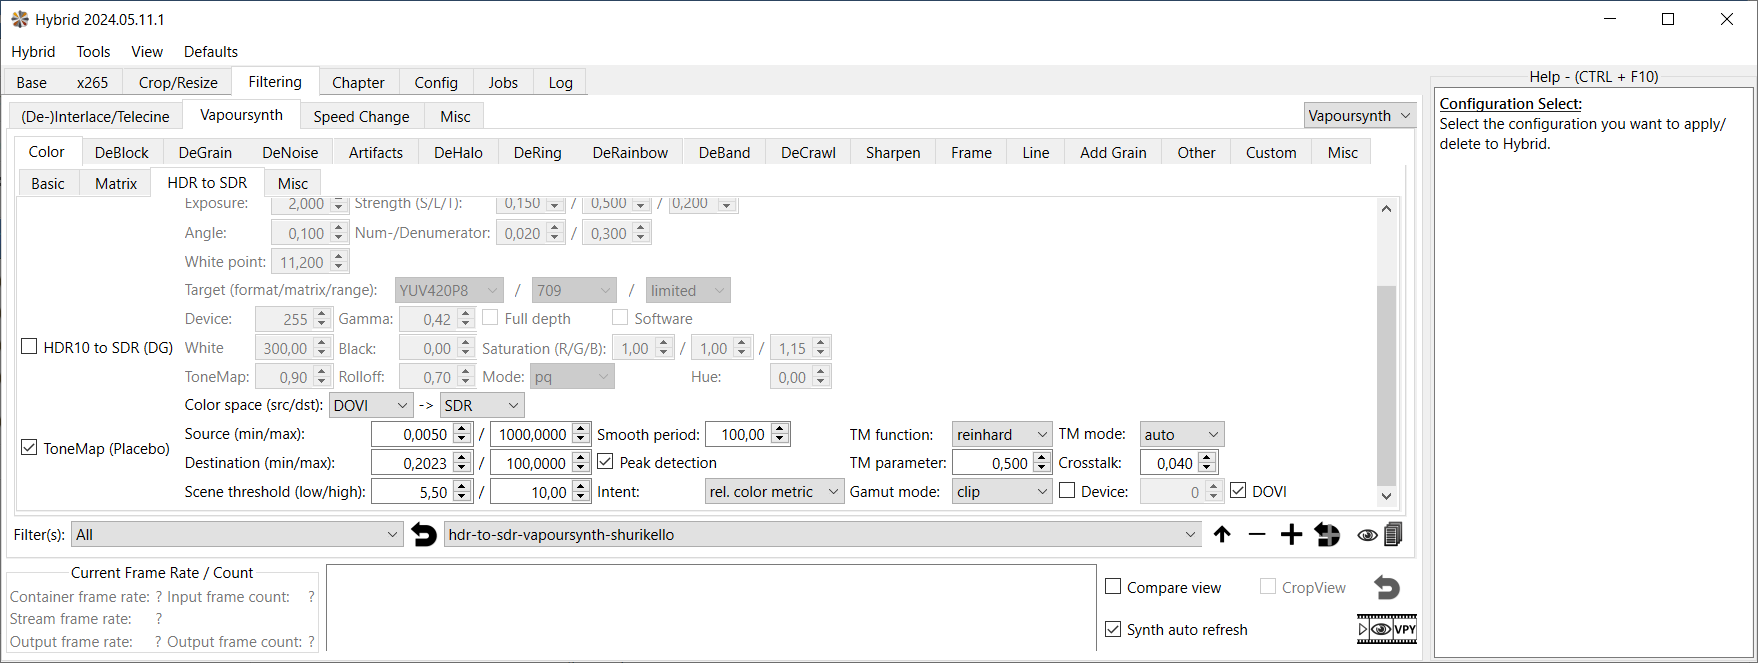Click the eye icon next to the configuration list

point(1366,535)
